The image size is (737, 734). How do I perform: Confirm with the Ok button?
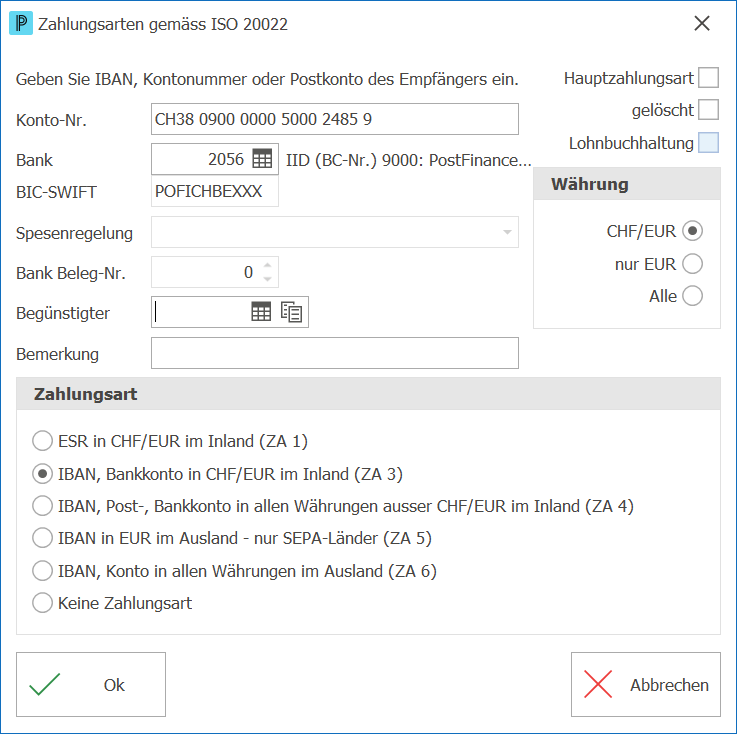click(x=91, y=684)
